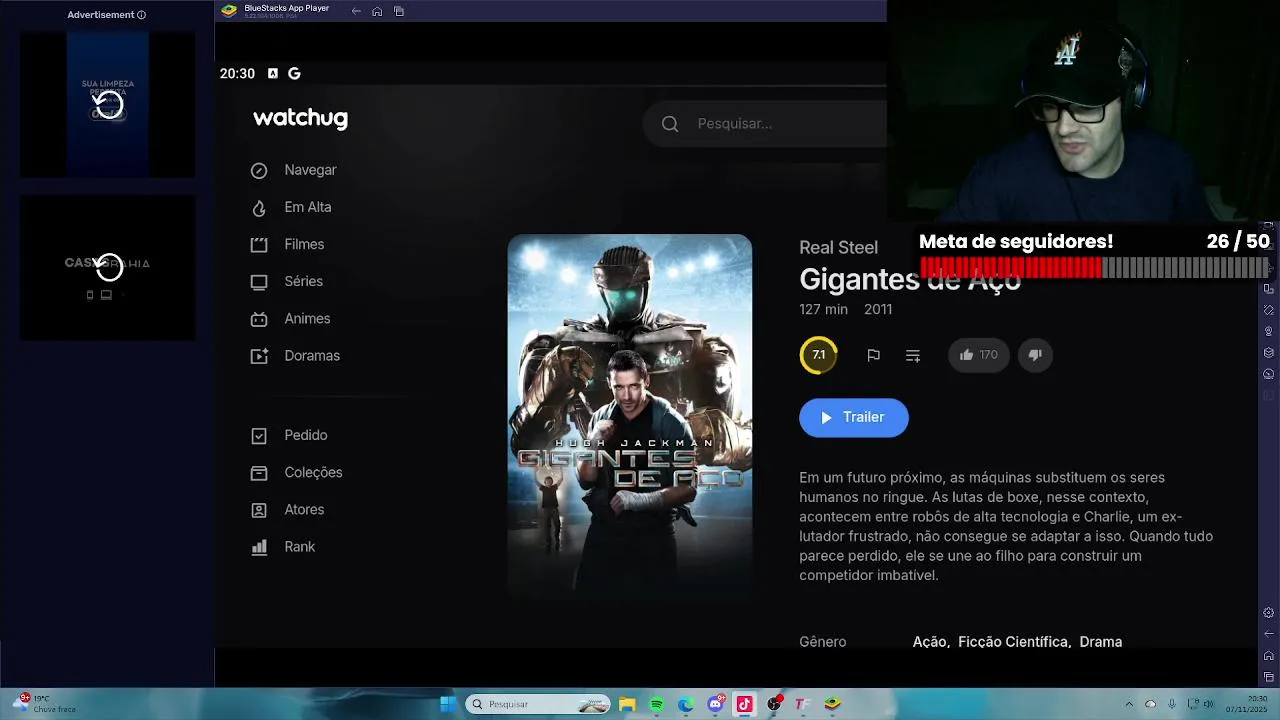Open the Coleções archive icon
1280x720 pixels.
259,473
